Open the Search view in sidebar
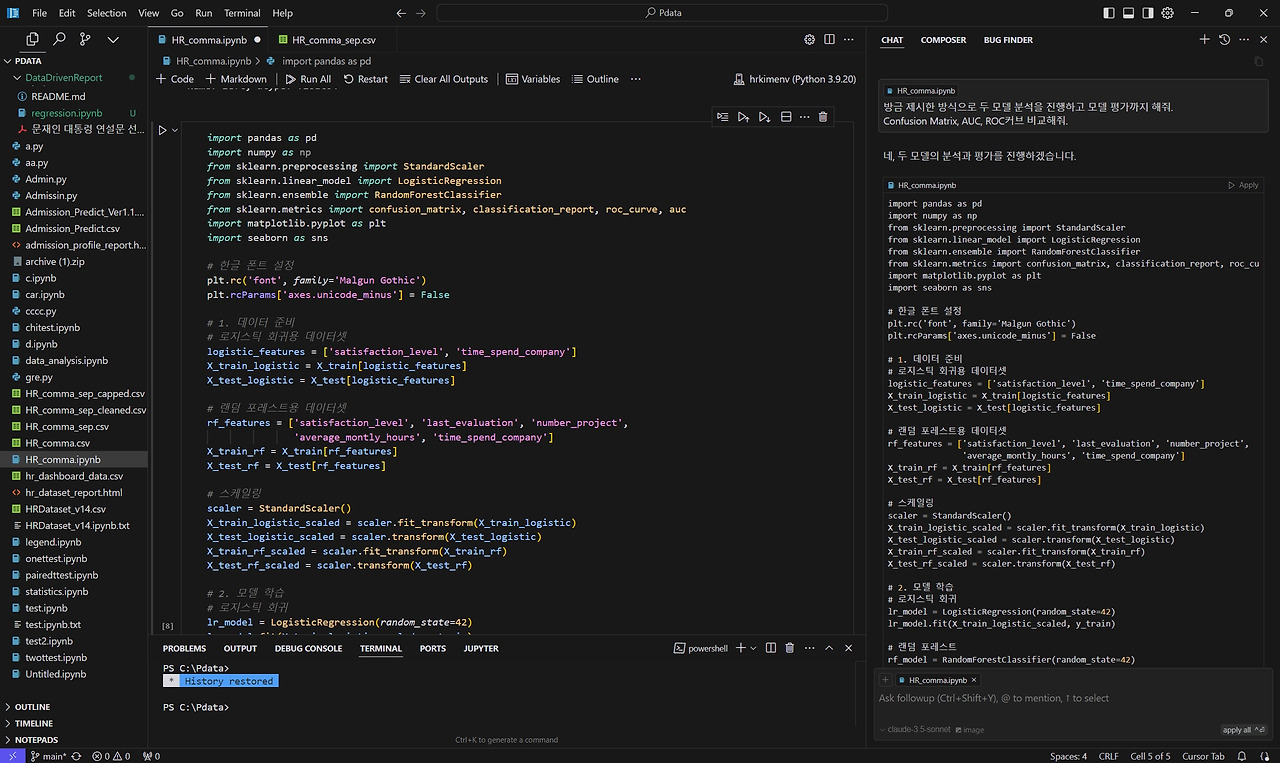Viewport: 1280px width, 763px height. (59, 39)
